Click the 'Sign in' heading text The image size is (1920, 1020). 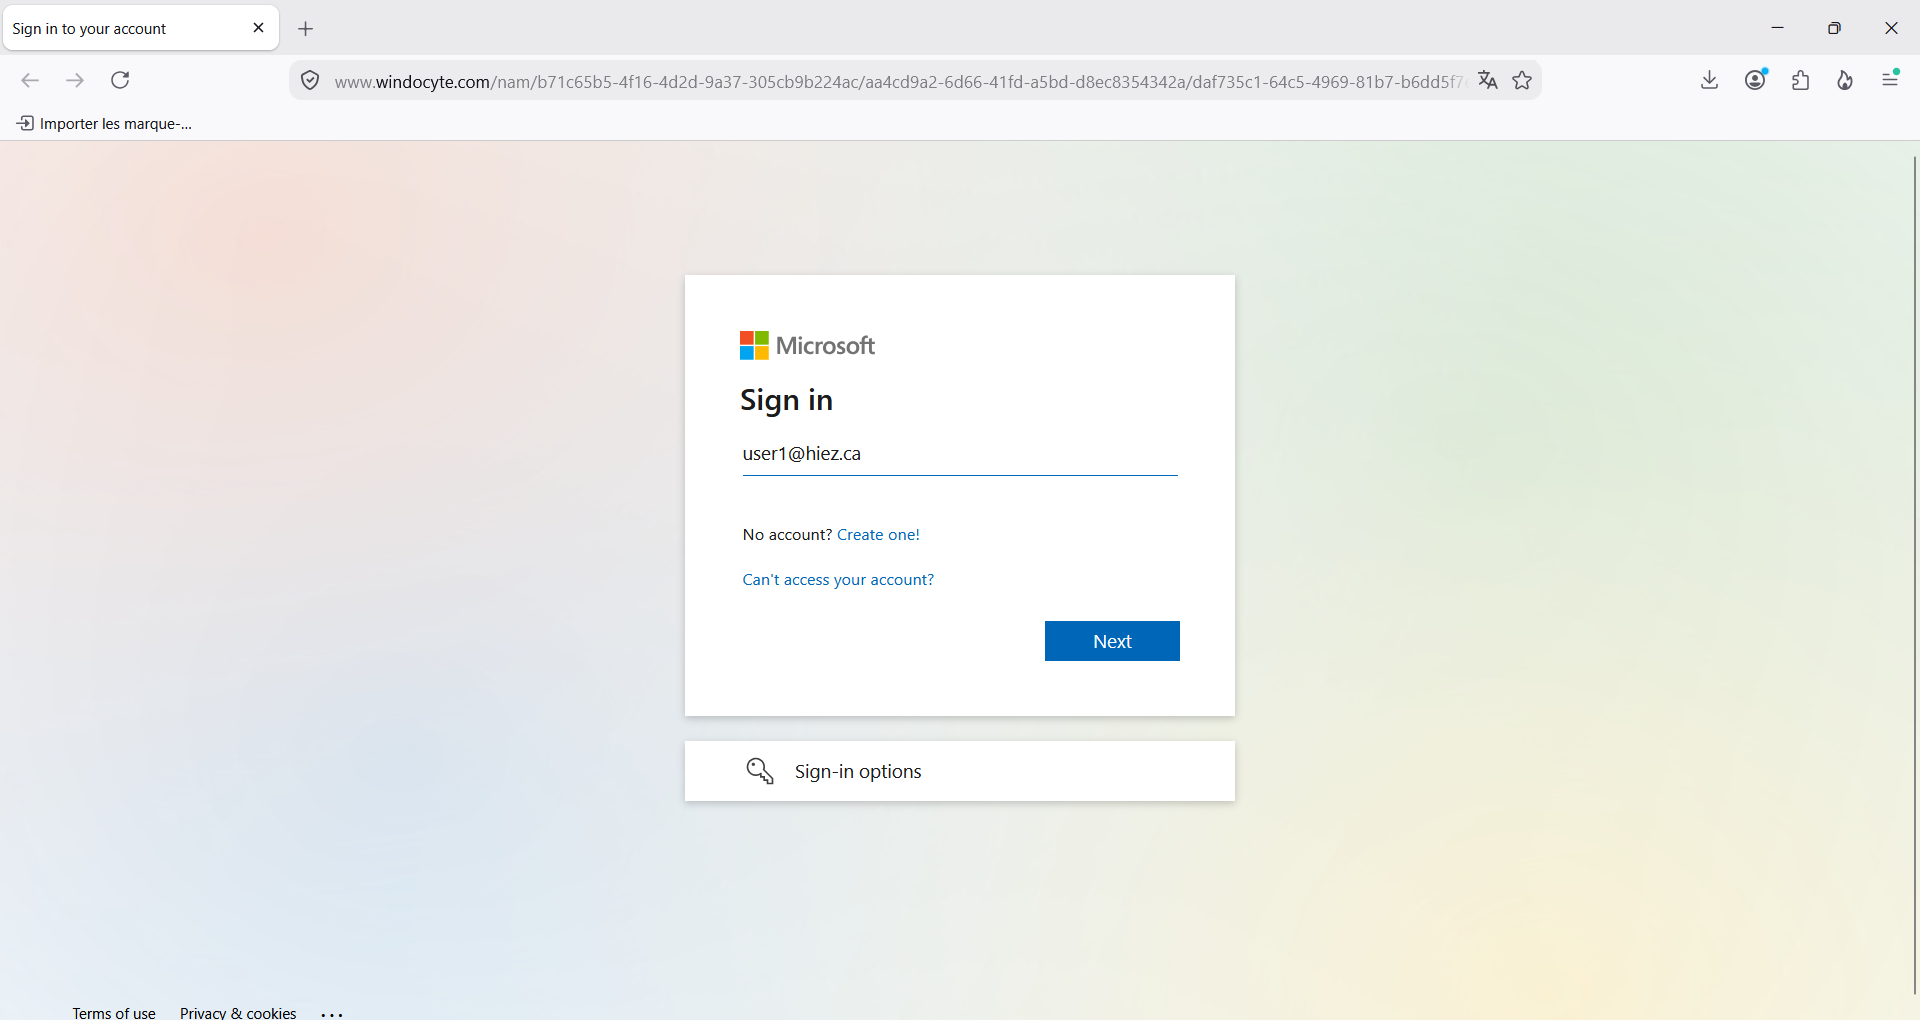coord(786,401)
